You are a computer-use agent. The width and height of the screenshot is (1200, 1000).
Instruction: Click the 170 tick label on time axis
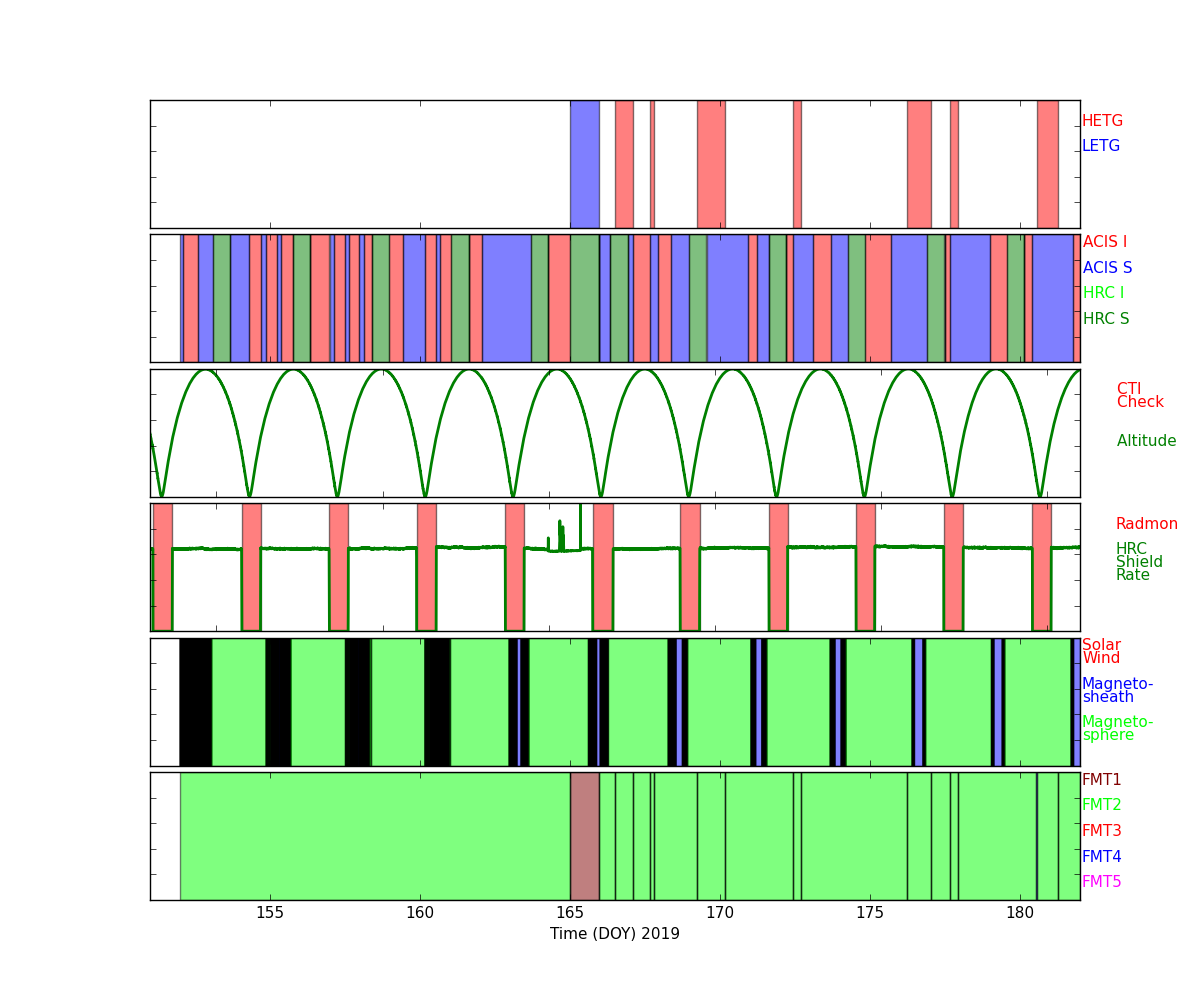(720, 913)
